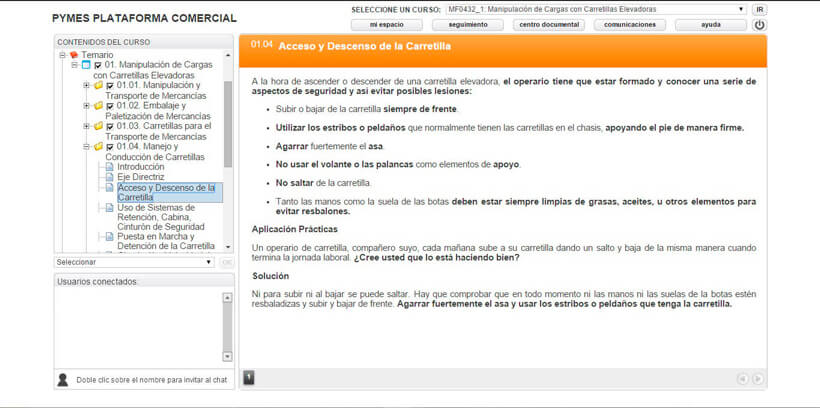820x408 pixels.
Task: Toggle checkbox for 01.03. Carretillas para el Transporte
Action: click(110, 126)
